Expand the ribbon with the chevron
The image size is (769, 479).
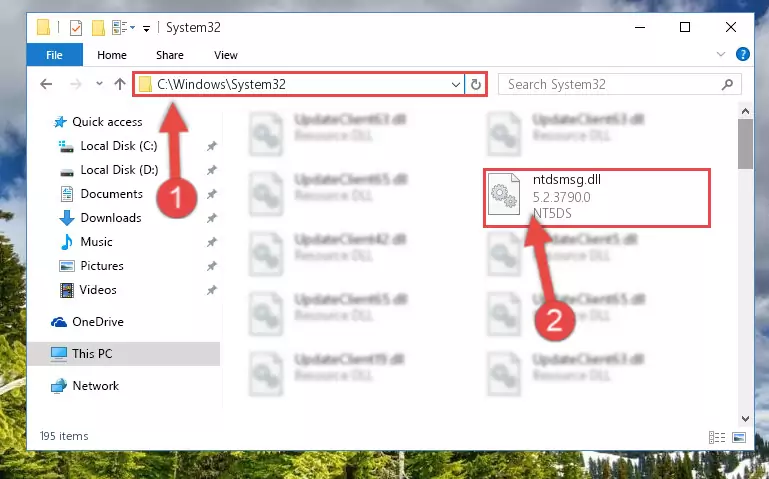(721, 54)
